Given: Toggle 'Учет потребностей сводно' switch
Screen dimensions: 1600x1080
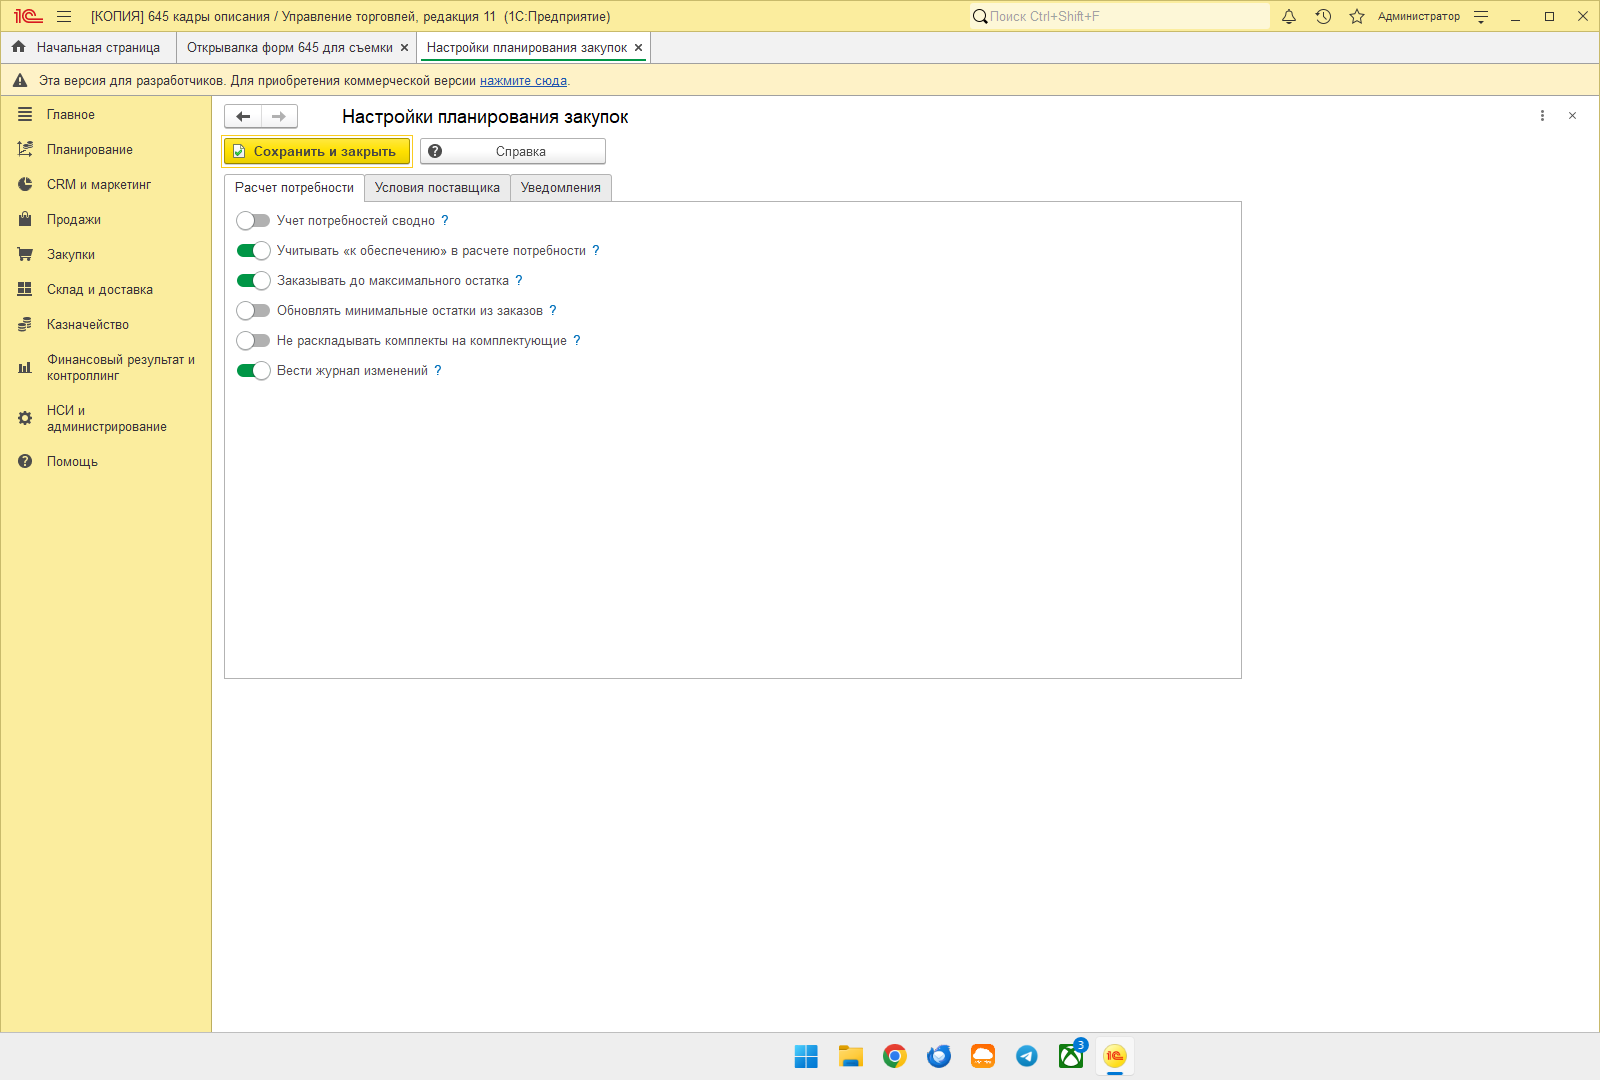Looking at the screenshot, I should click(253, 221).
